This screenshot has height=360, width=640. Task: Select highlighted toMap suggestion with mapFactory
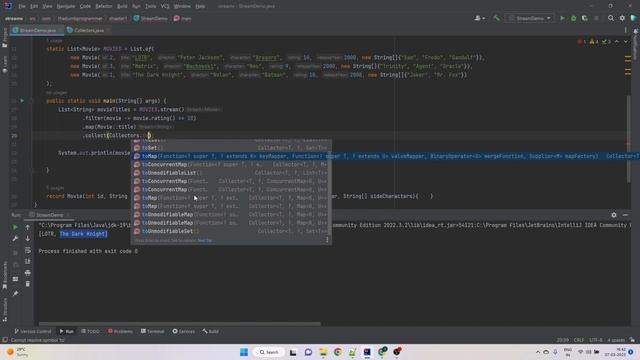[385, 156]
